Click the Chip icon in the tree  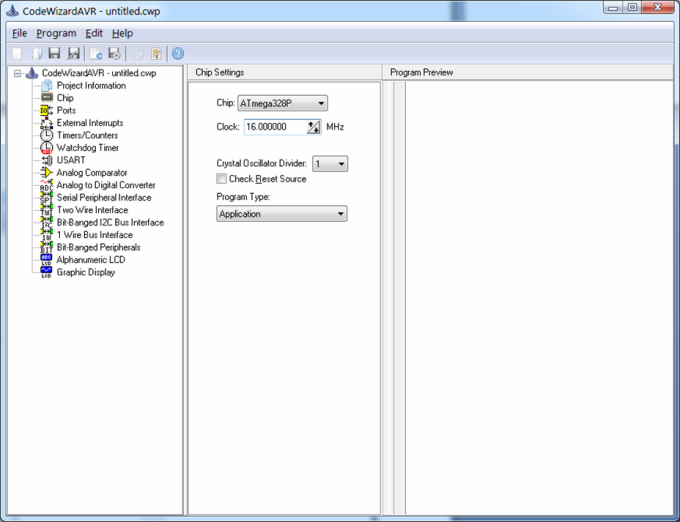coord(46,98)
